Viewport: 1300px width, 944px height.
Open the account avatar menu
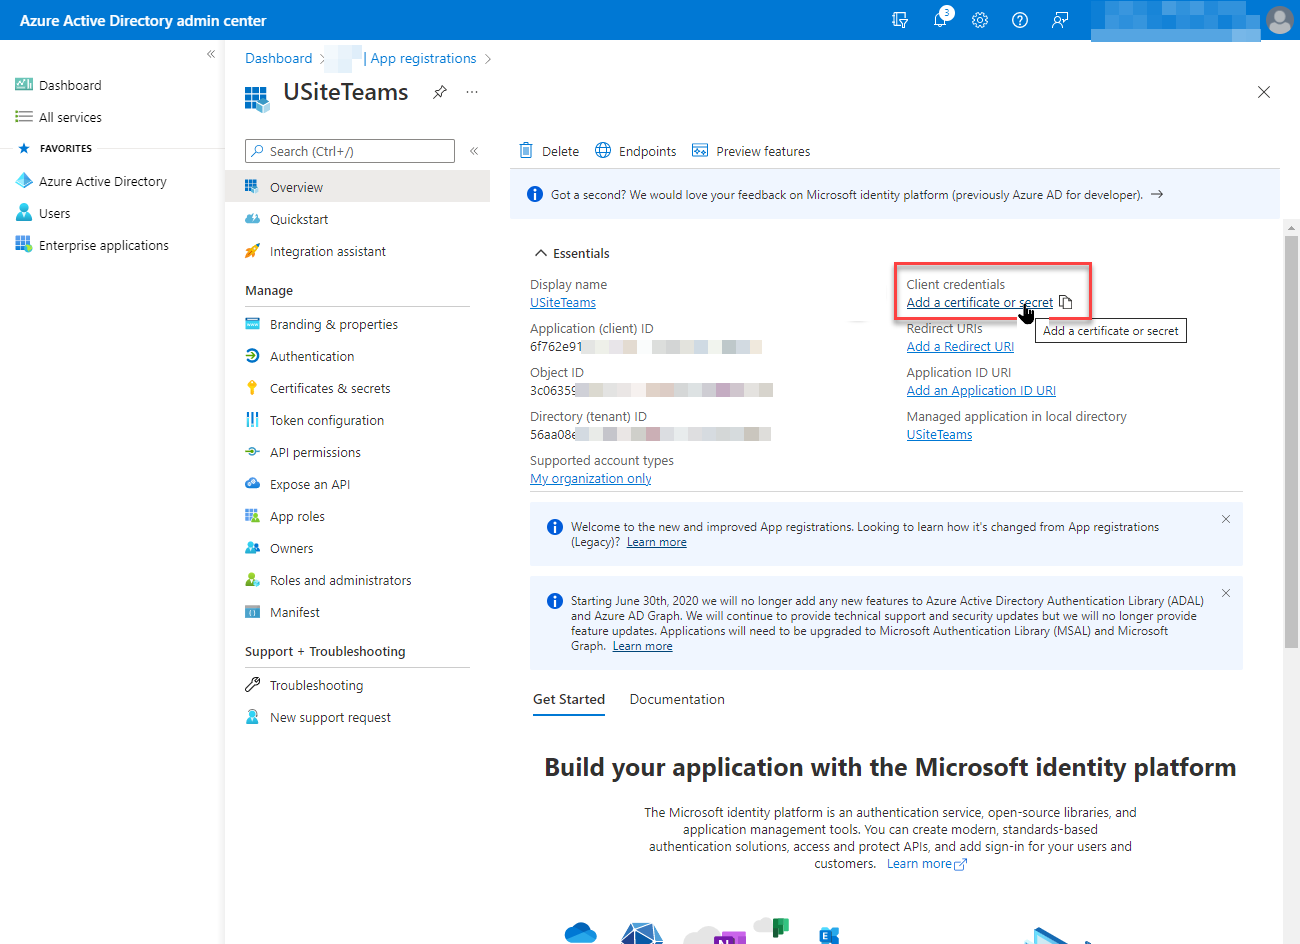[x=1279, y=20]
